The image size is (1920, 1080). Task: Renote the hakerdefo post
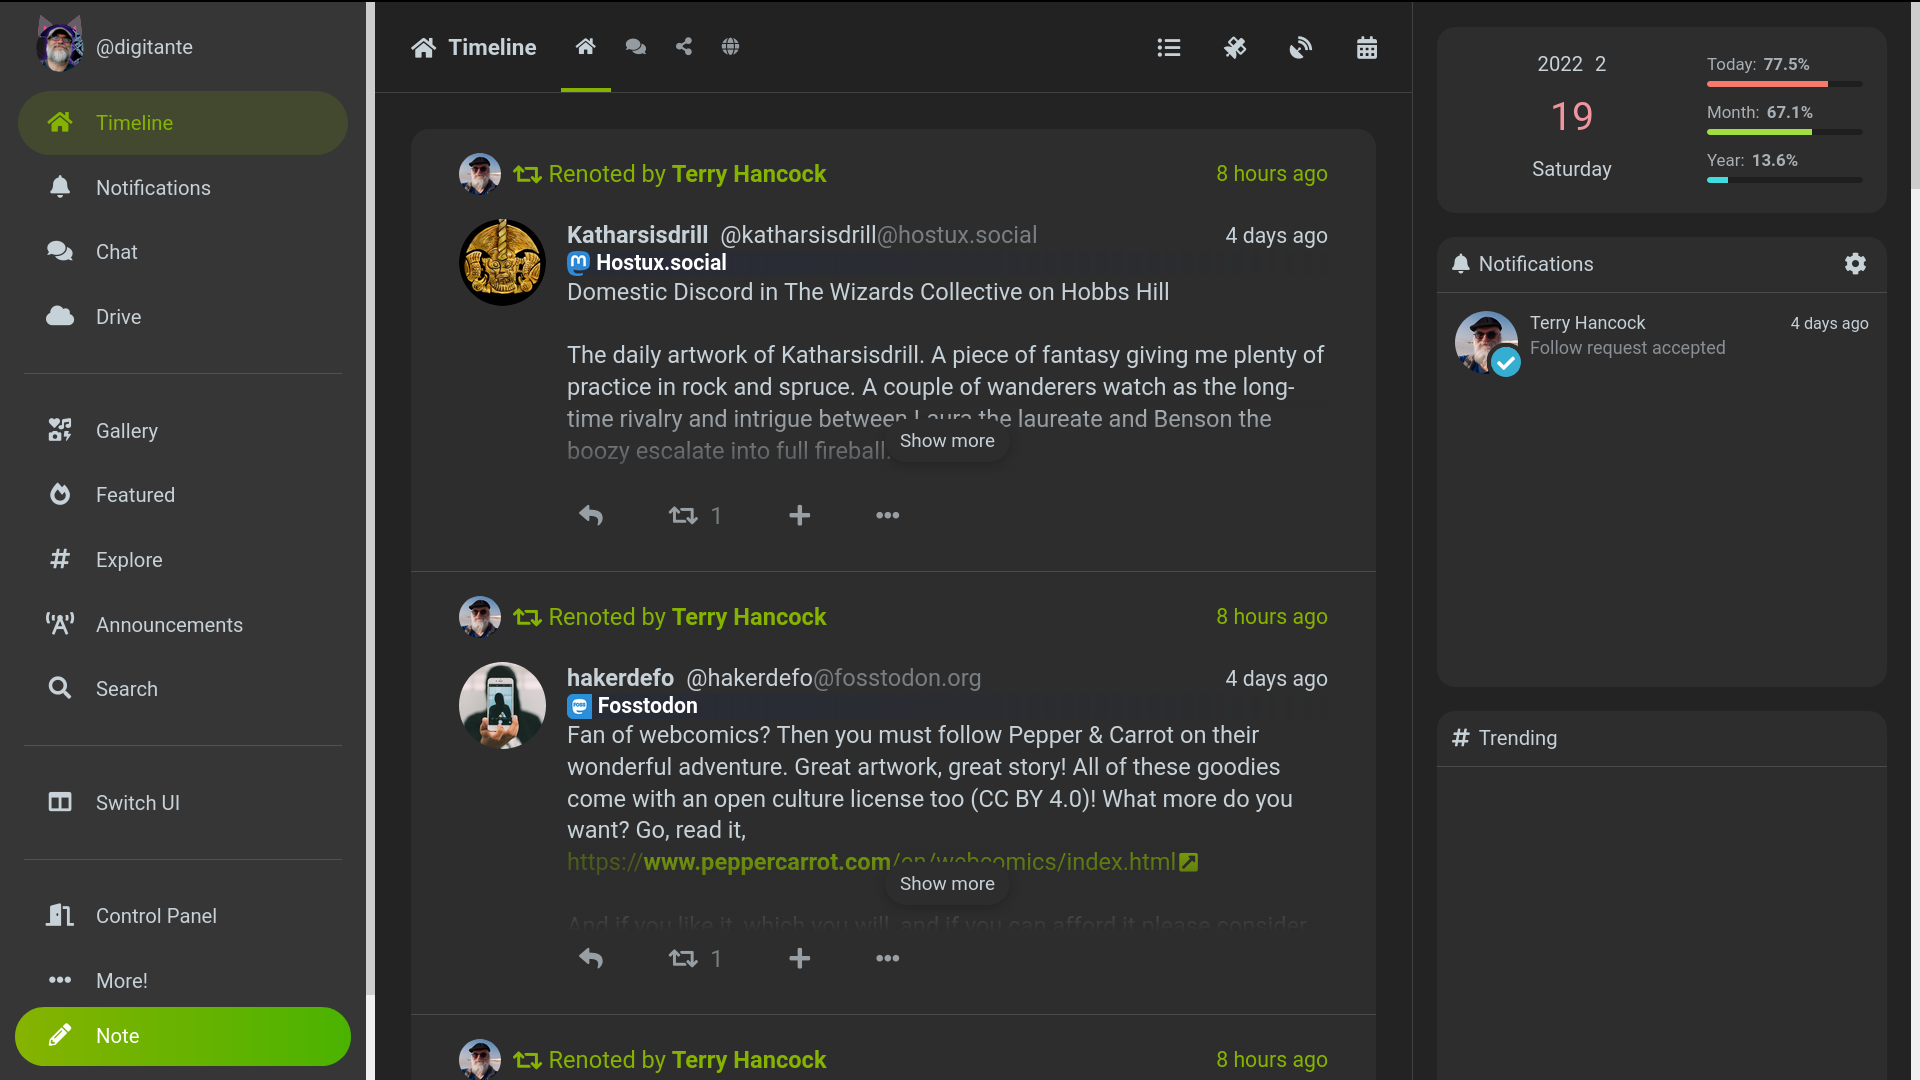(x=684, y=958)
